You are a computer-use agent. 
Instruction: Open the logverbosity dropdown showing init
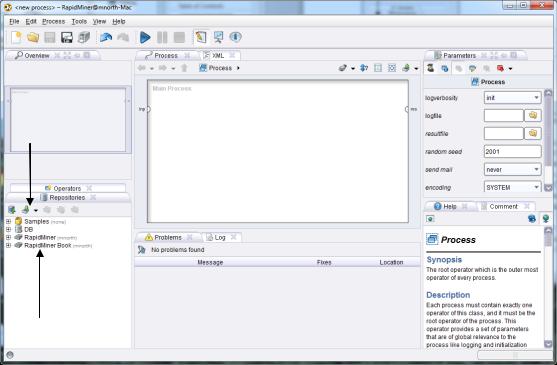(x=512, y=98)
